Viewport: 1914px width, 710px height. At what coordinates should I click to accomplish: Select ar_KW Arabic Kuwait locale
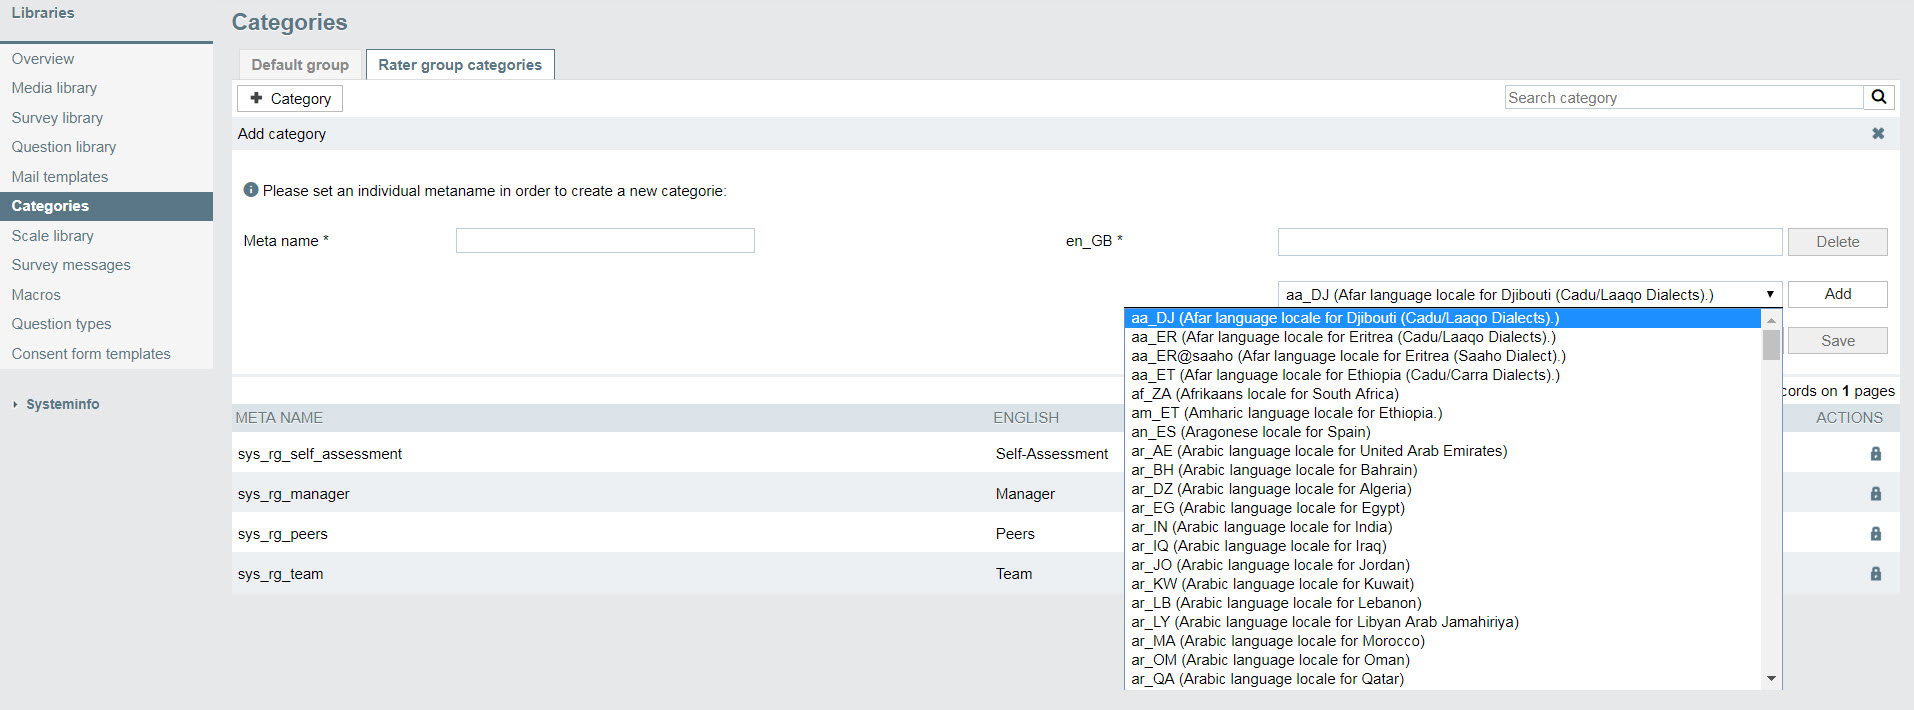(x=1442, y=584)
